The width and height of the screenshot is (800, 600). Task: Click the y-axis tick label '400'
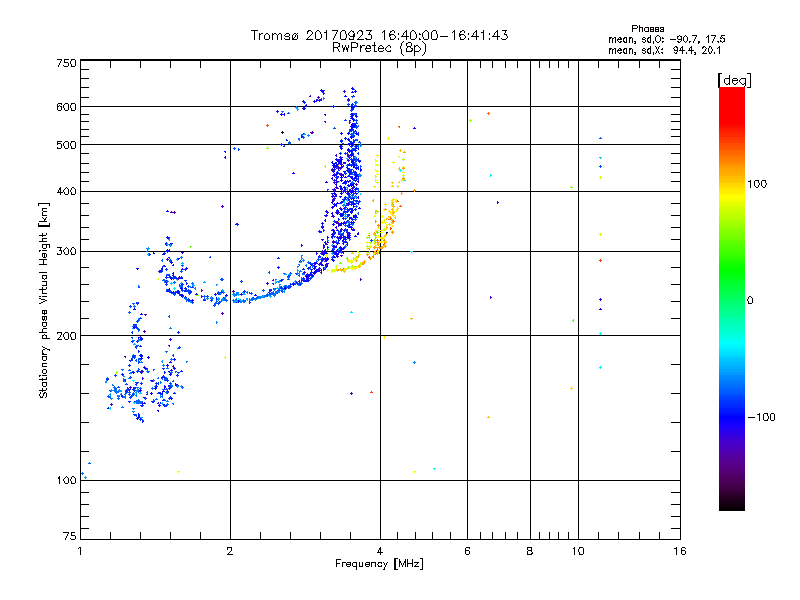(x=67, y=192)
